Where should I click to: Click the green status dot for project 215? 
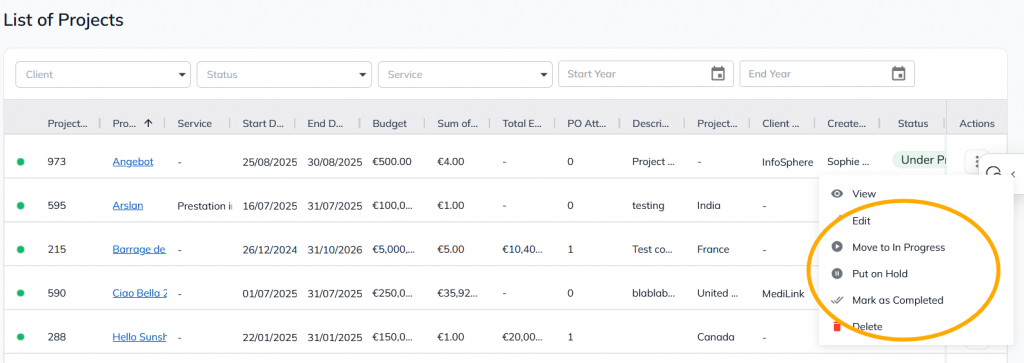[x=20, y=249]
